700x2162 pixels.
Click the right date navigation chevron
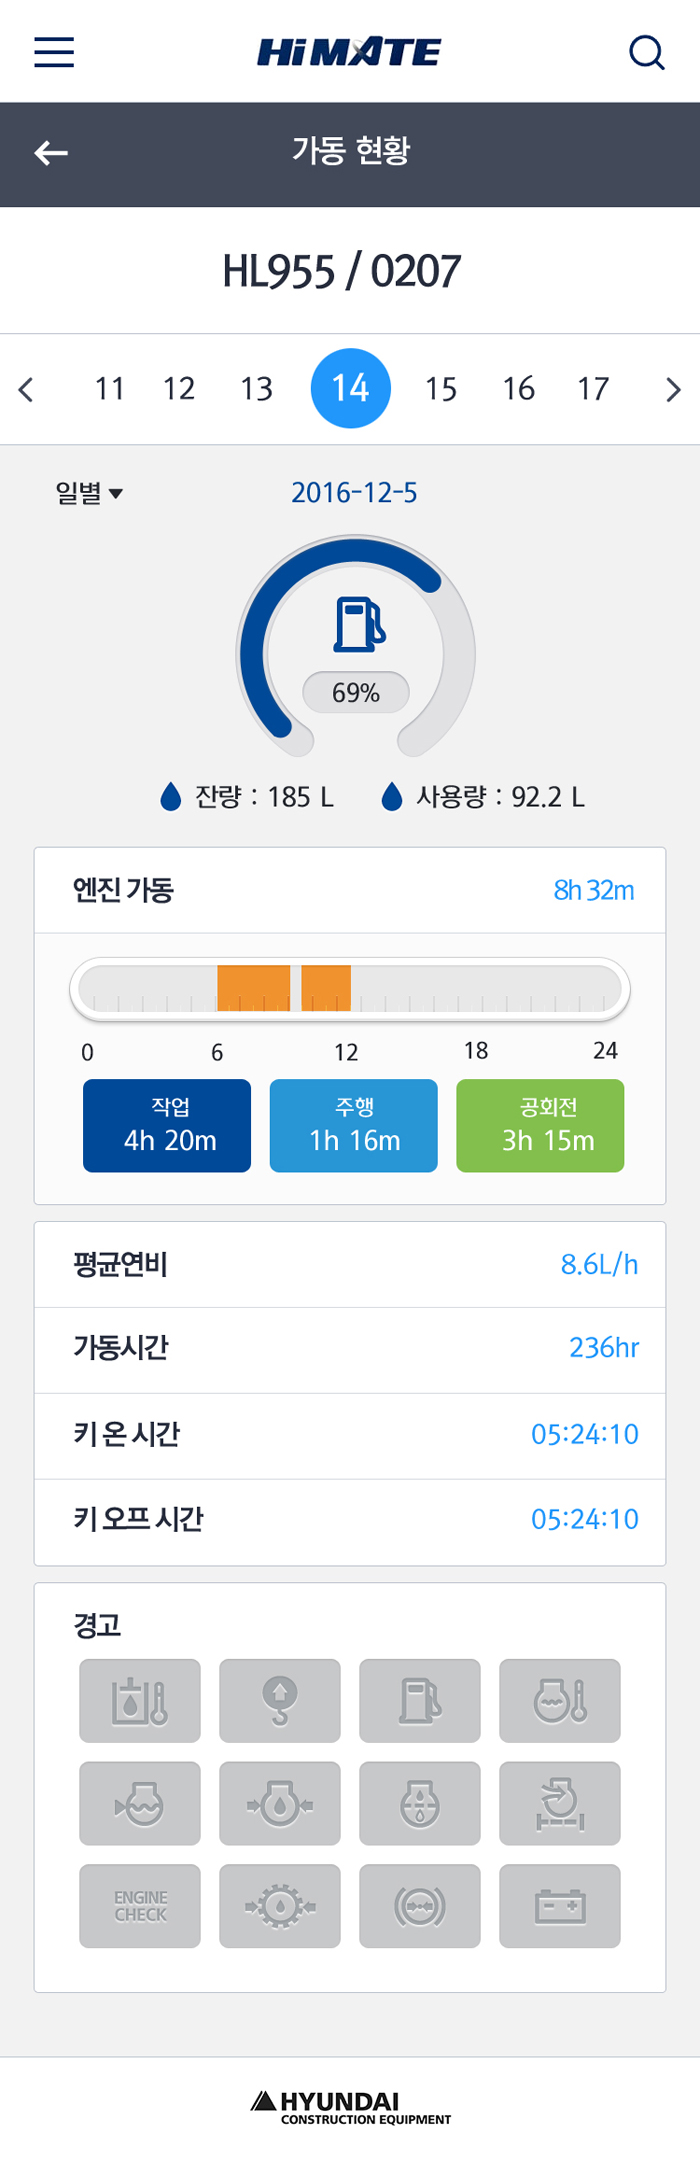click(x=673, y=388)
